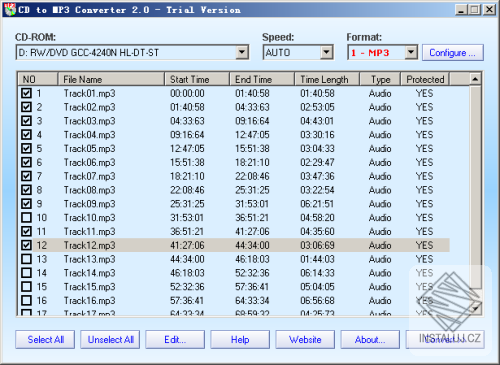Open the Edit dialog button
Screen dimensions: 500x365
click(x=175, y=340)
